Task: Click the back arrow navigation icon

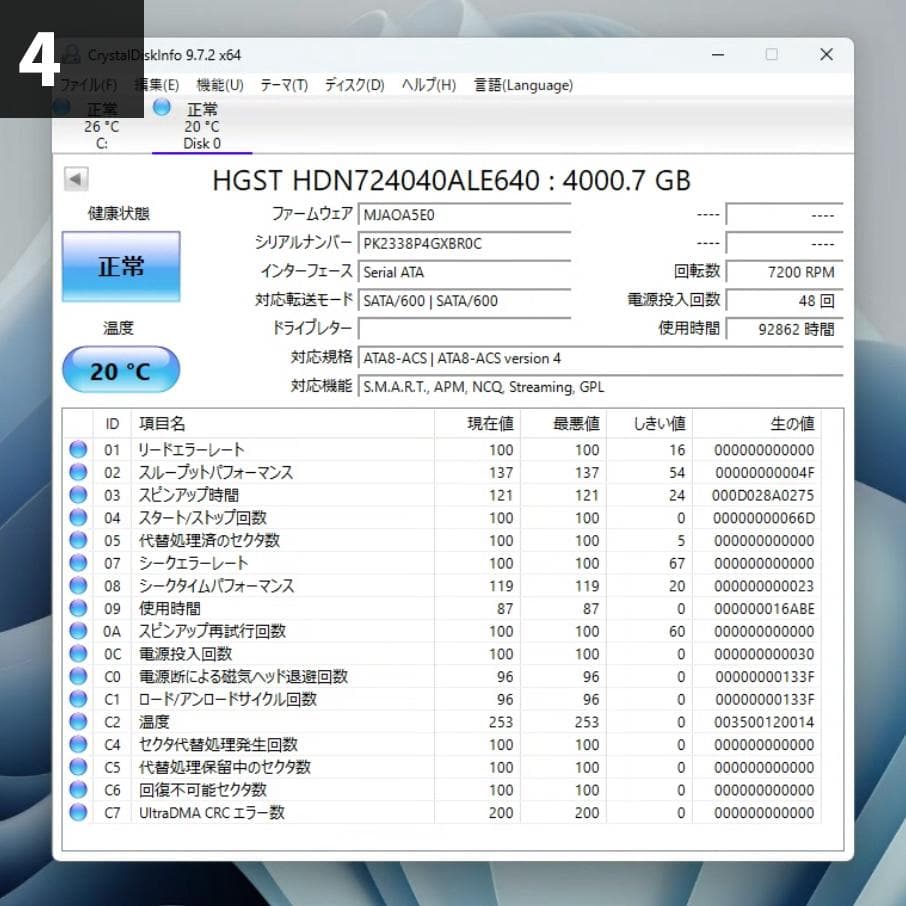Action: (x=75, y=178)
